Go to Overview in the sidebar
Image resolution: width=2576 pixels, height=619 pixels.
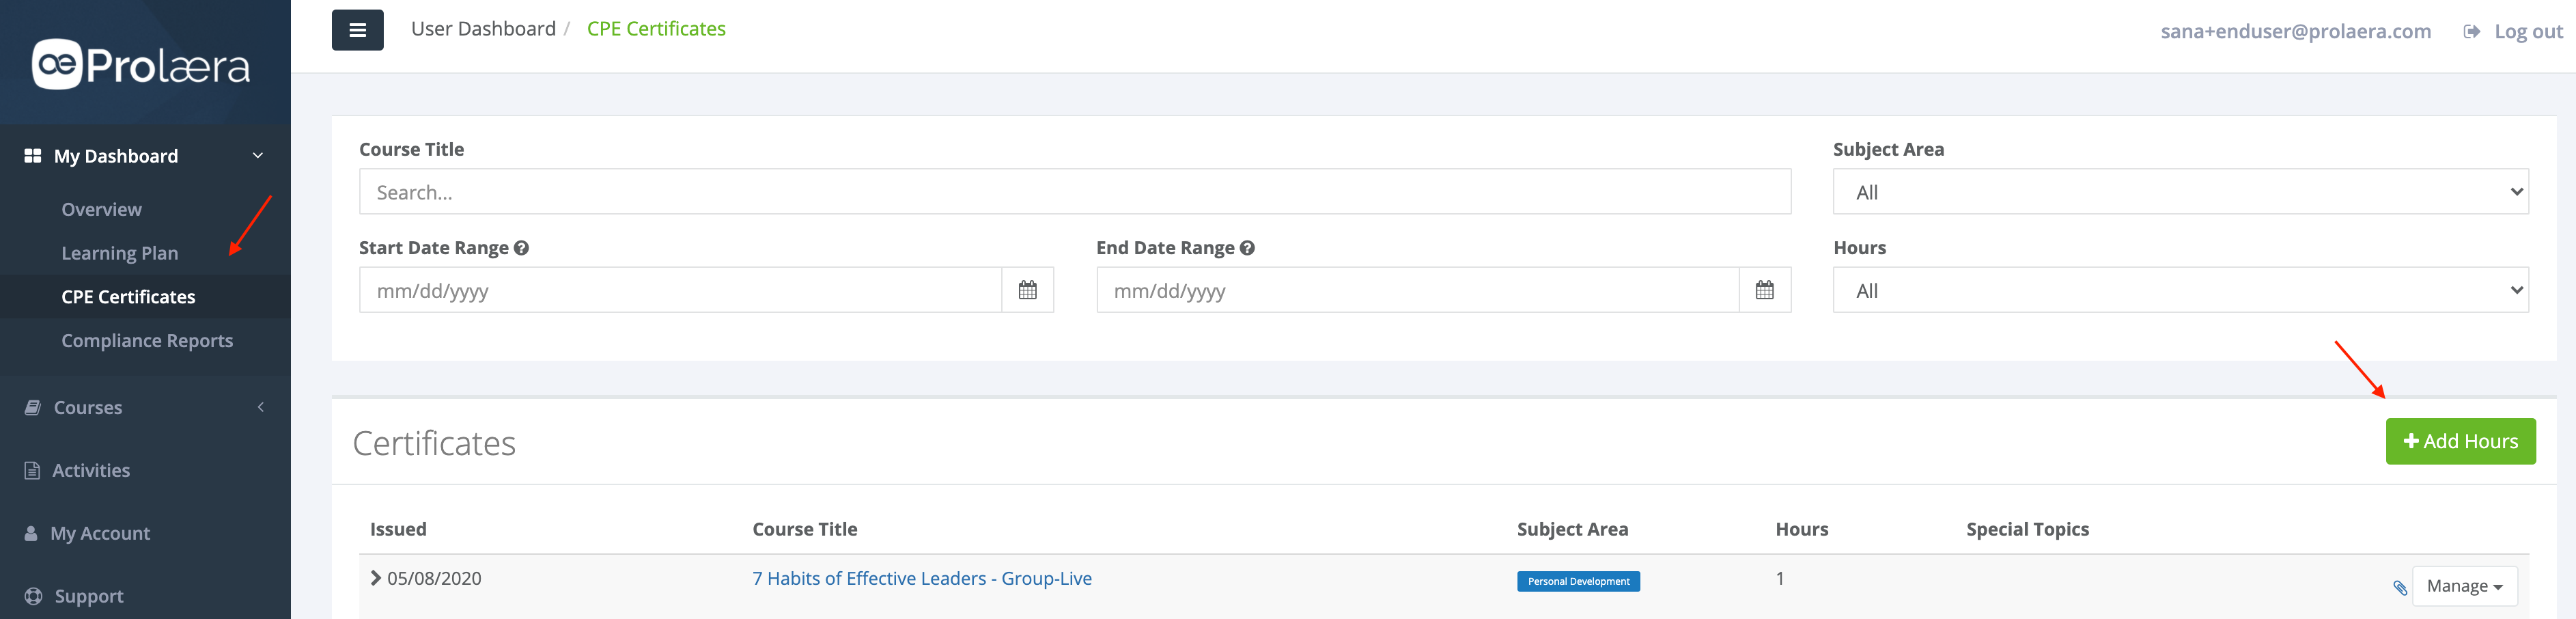click(101, 209)
